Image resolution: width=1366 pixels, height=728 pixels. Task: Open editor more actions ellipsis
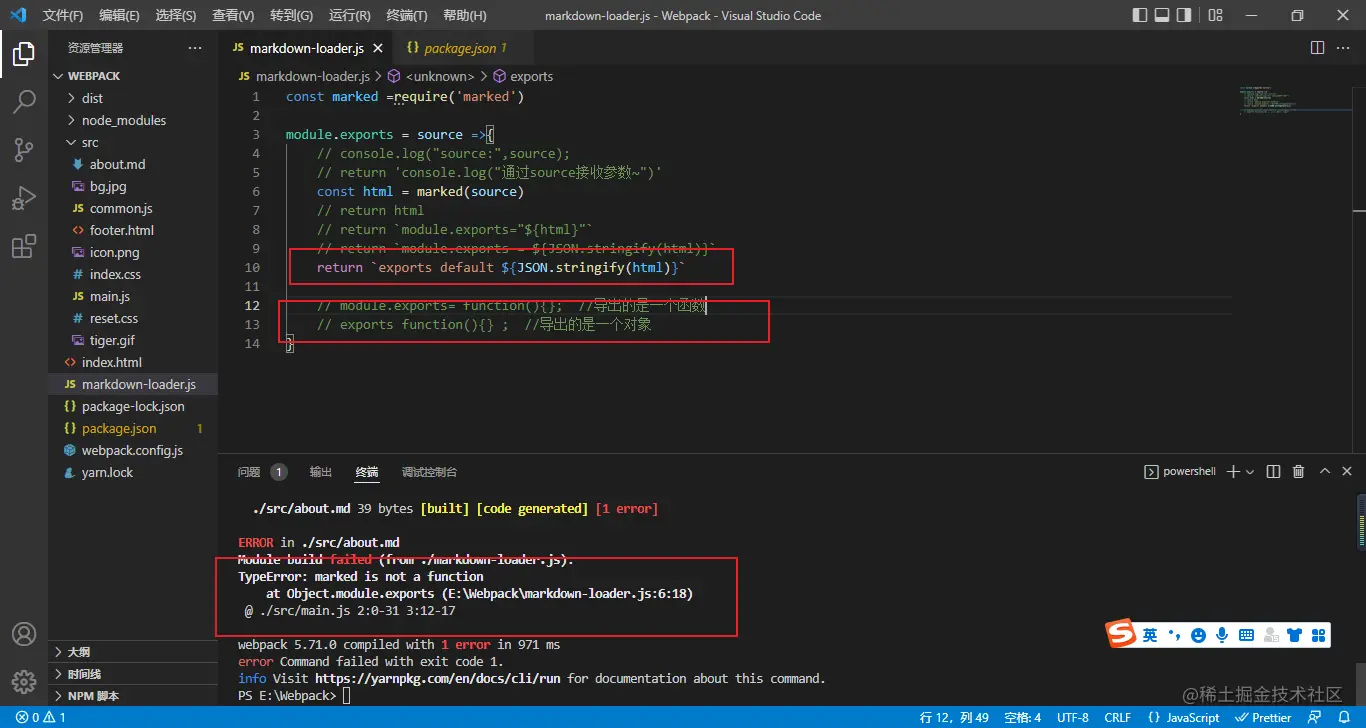click(x=1344, y=48)
